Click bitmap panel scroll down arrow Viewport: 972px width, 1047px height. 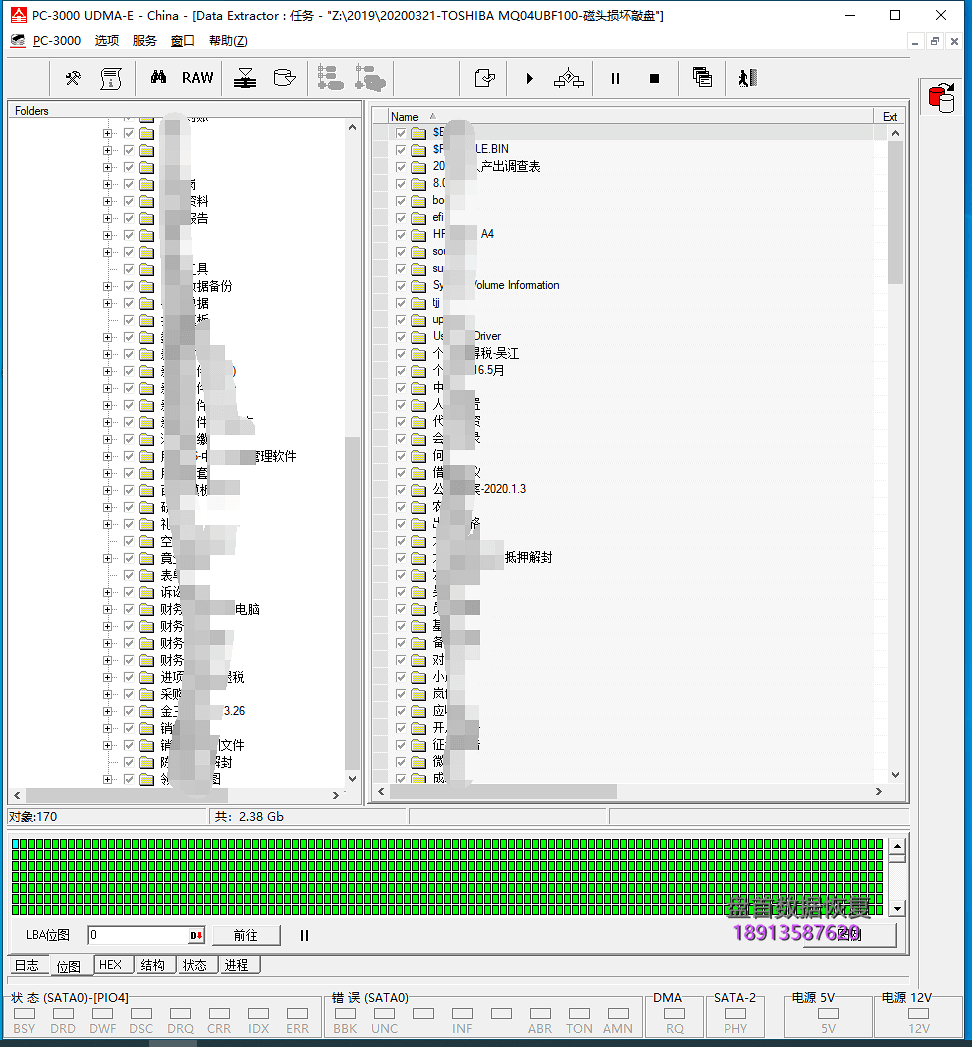(897, 909)
